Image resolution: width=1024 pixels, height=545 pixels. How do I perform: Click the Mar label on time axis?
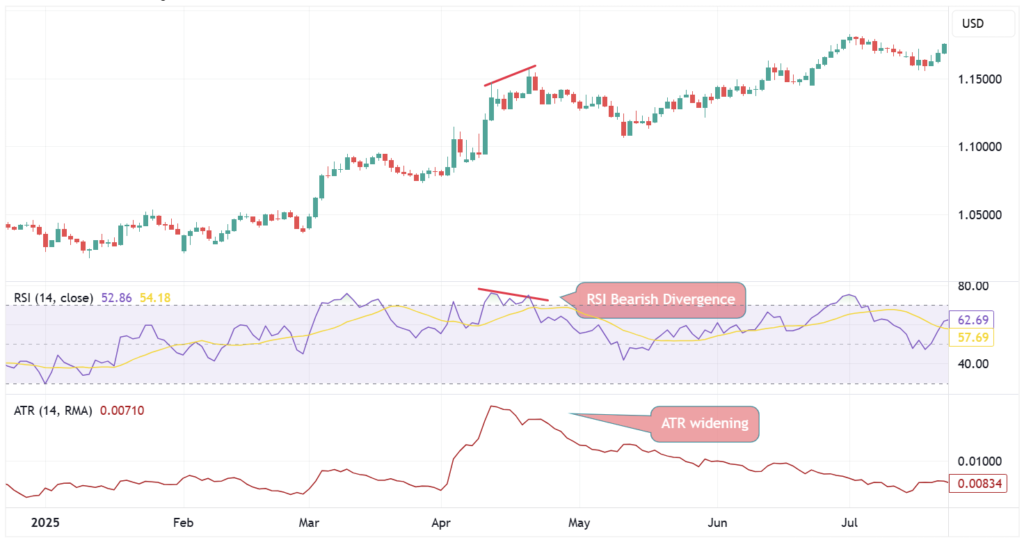pos(309,523)
